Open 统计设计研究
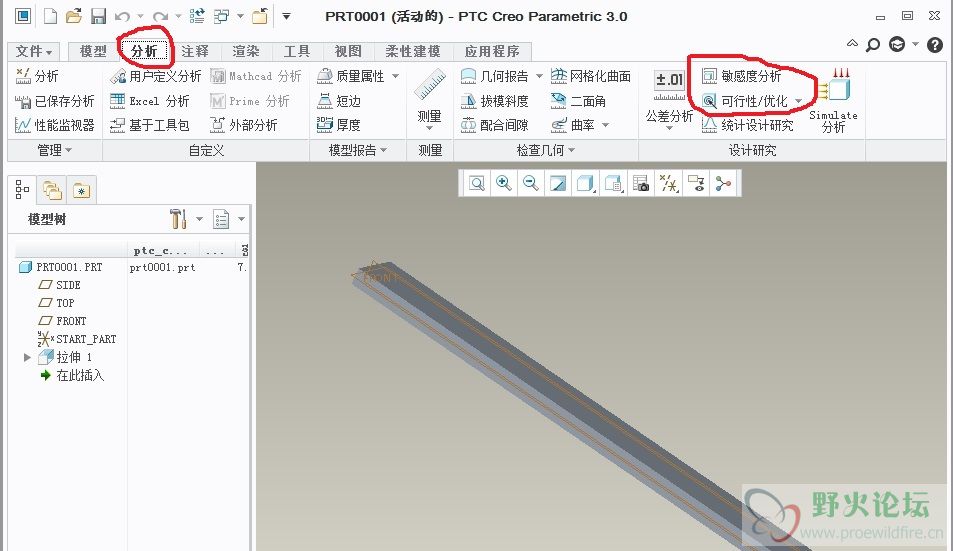The height and width of the screenshot is (551, 953). point(747,125)
